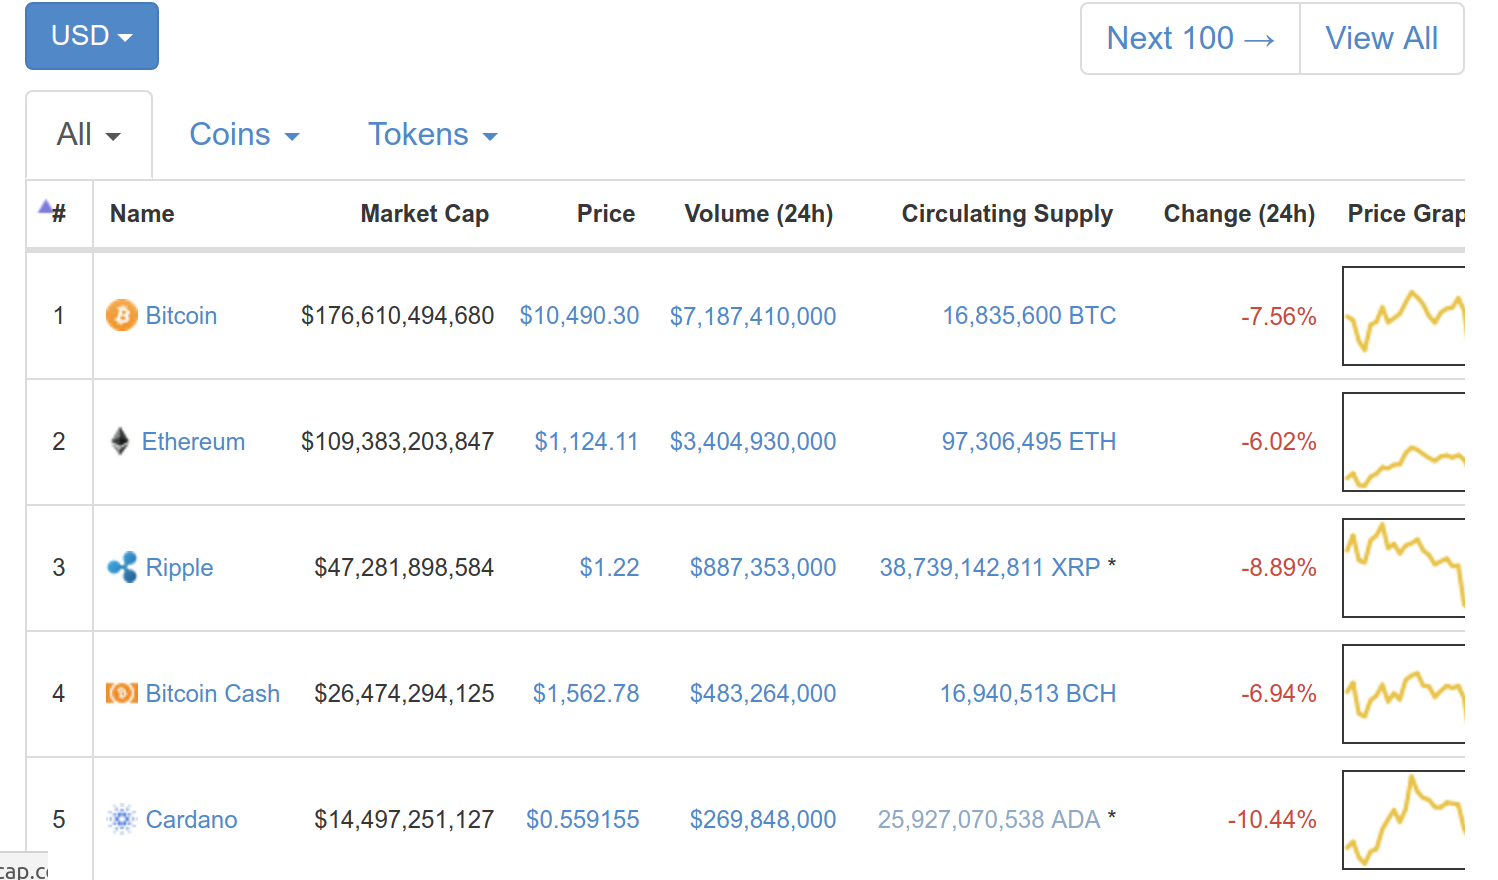This screenshot has height=880, width=1498.
Task: Click Bitcoin Cash market cap $26,474,294,125
Action: tap(404, 694)
